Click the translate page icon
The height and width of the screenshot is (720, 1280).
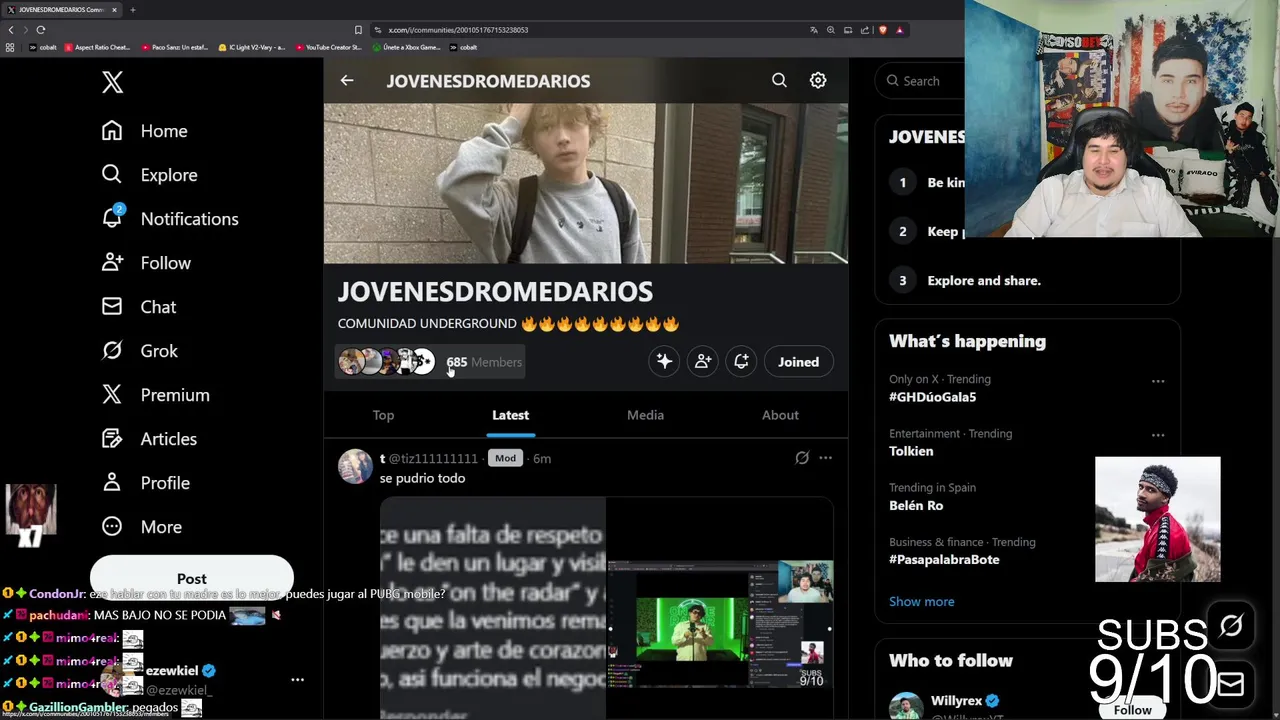point(814,30)
